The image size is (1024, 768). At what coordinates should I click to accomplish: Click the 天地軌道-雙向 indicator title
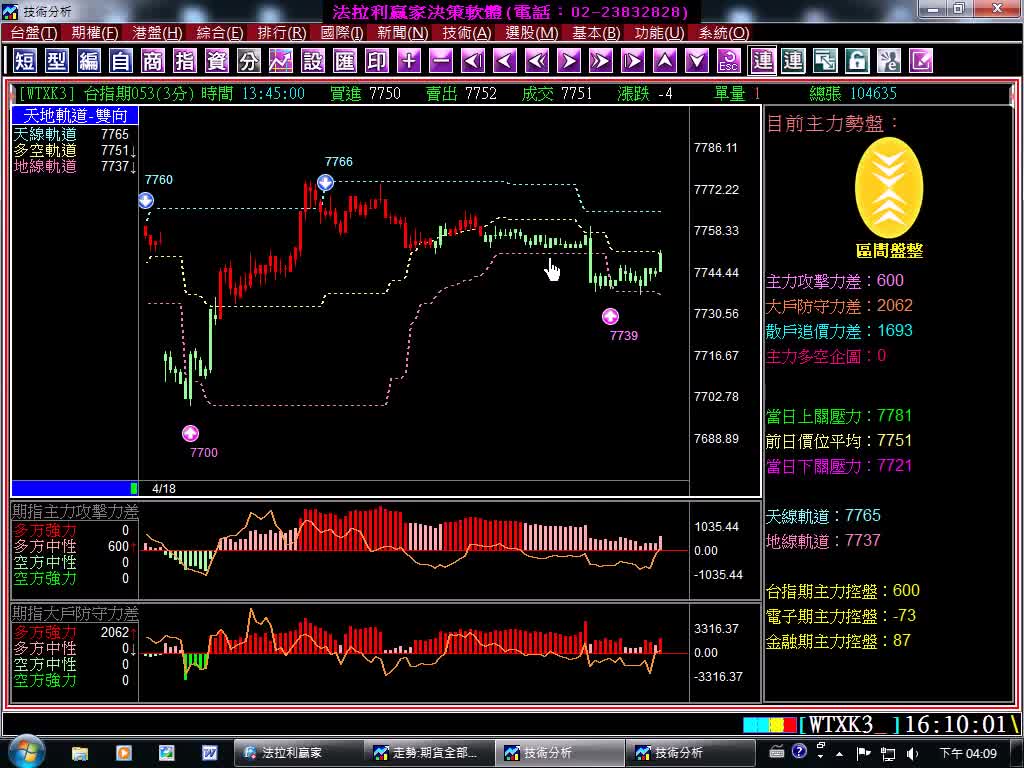click(75, 116)
